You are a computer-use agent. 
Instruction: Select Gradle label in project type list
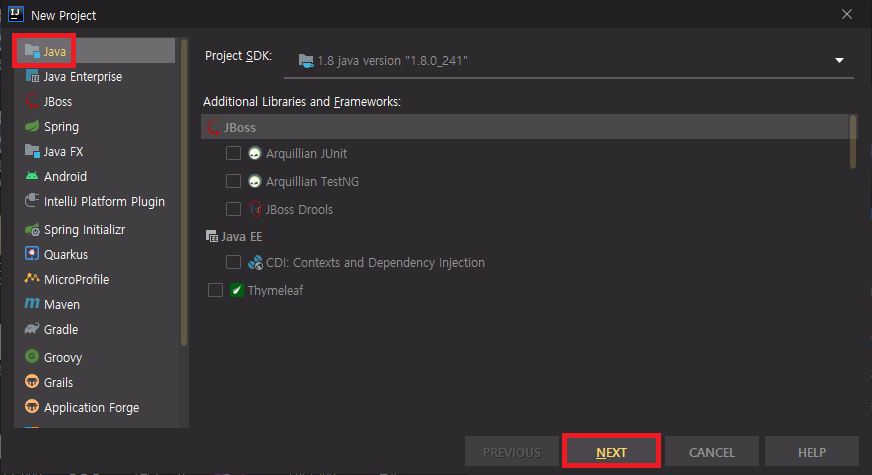click(61, 329)
